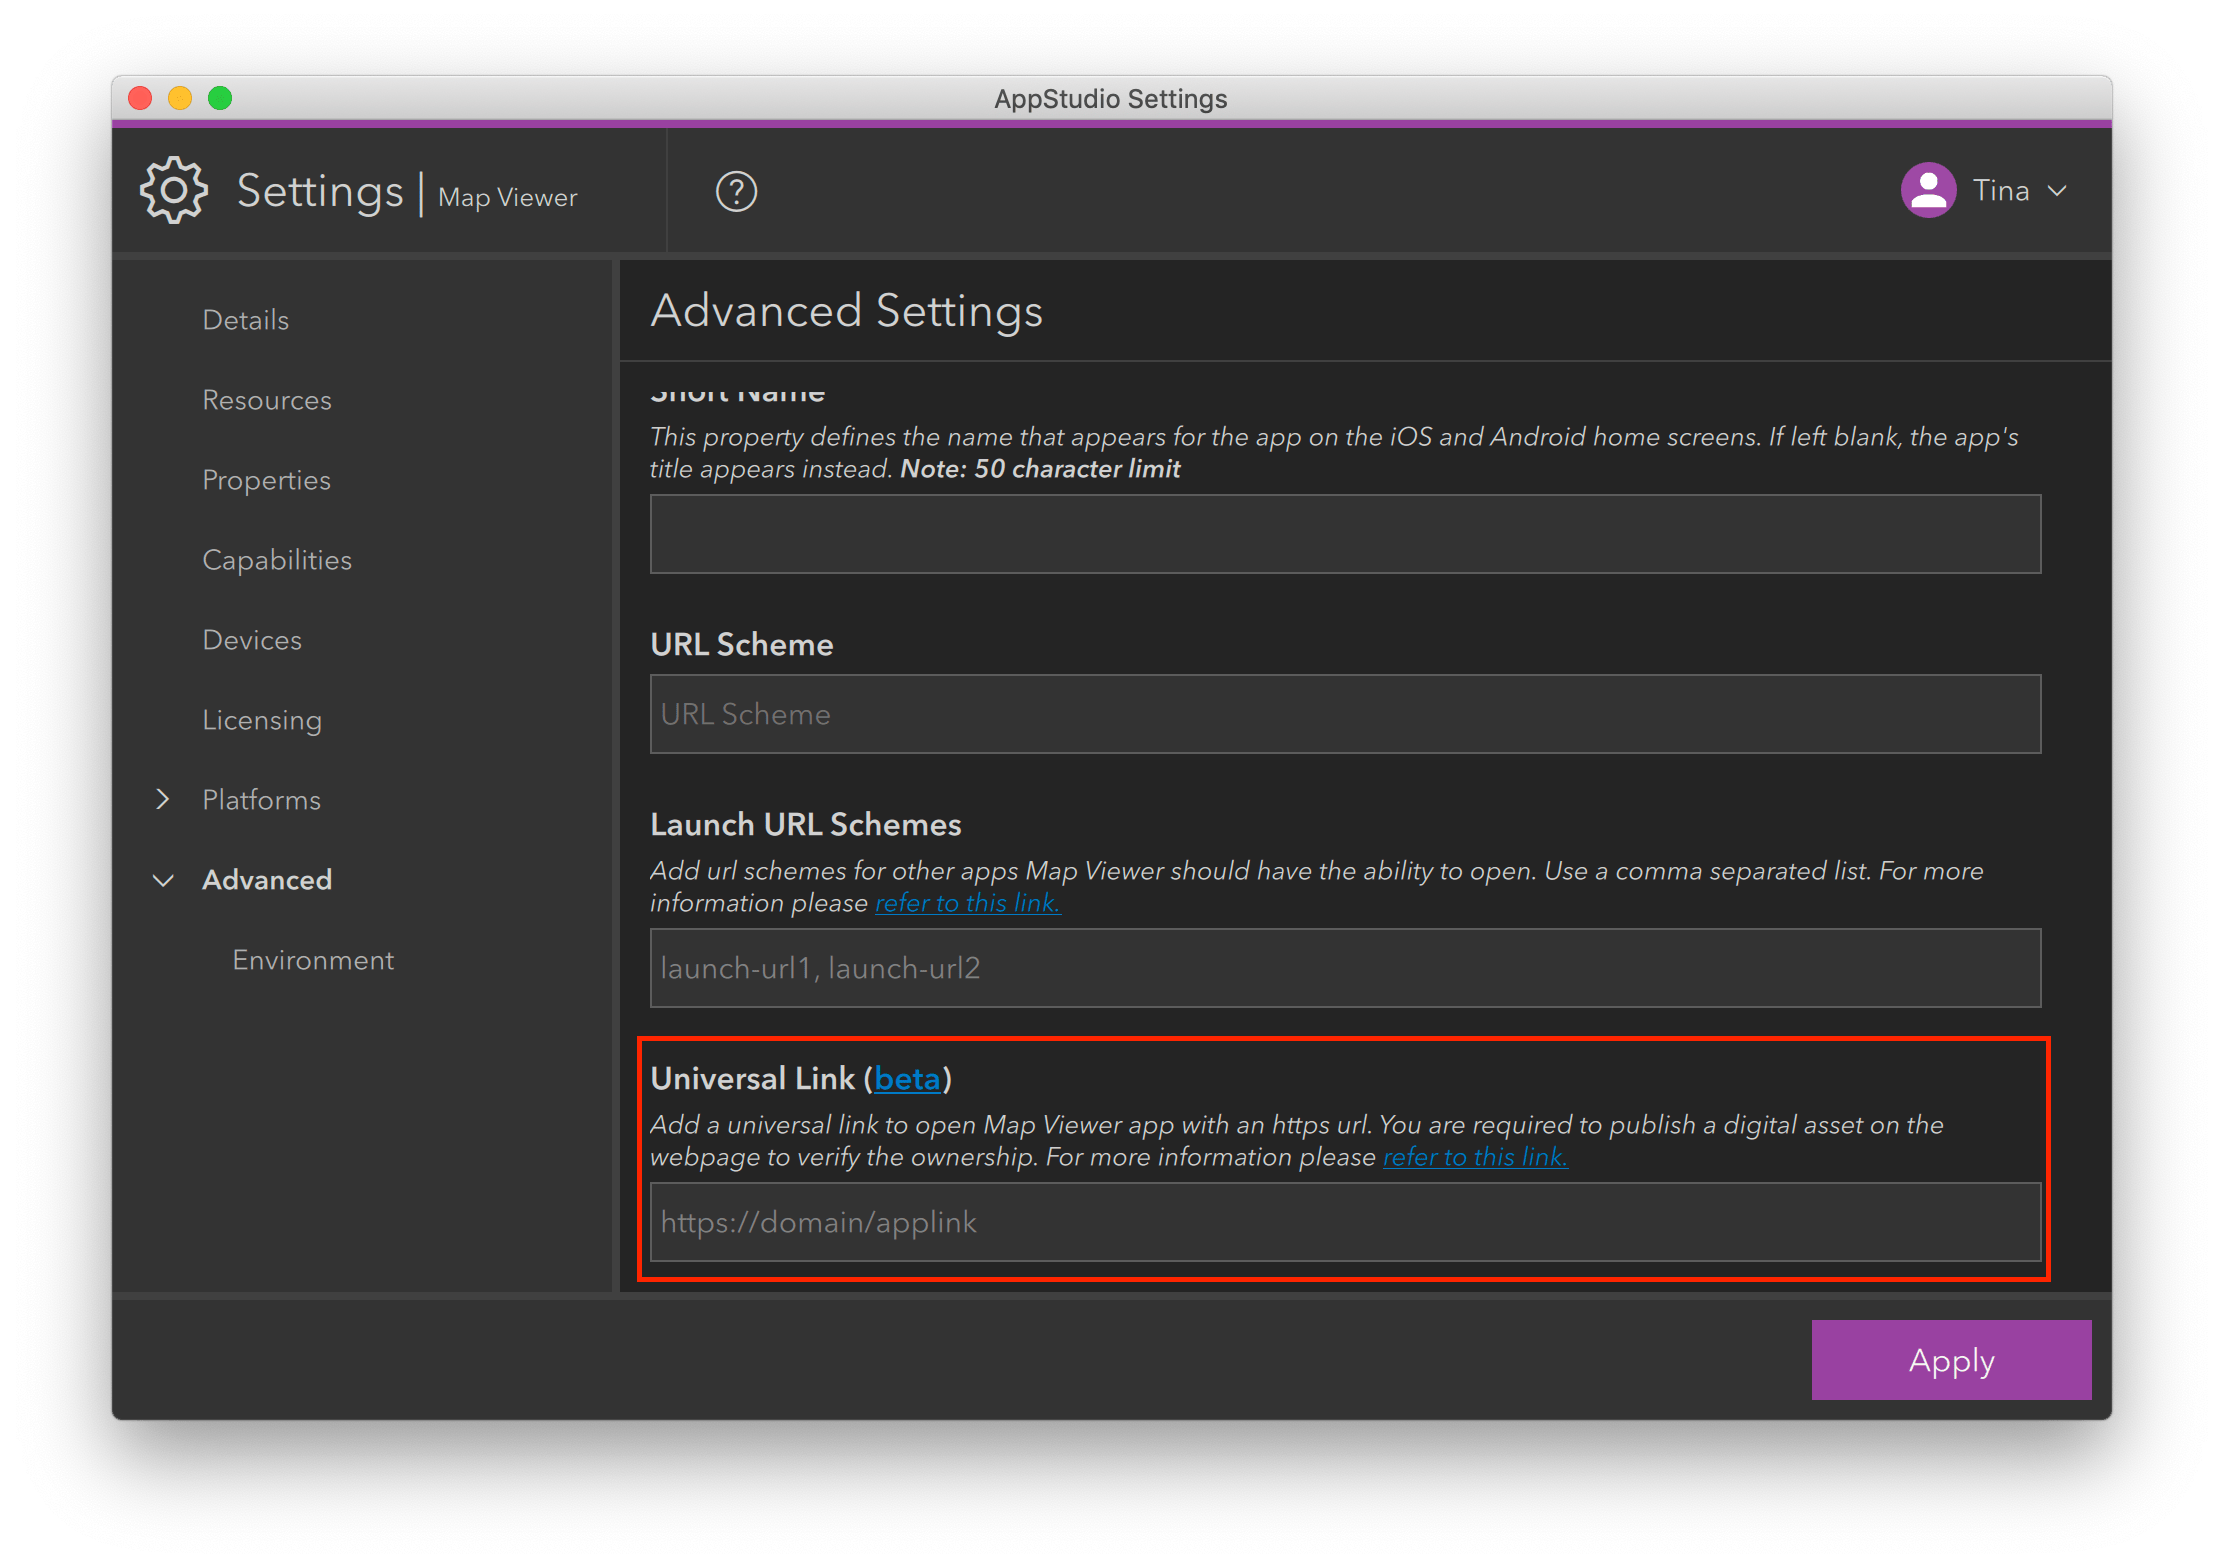The height and width of the screenshot is (1568, 2224).
Task: Focus the https://domain/applink field
Action: (1345, 1222)
